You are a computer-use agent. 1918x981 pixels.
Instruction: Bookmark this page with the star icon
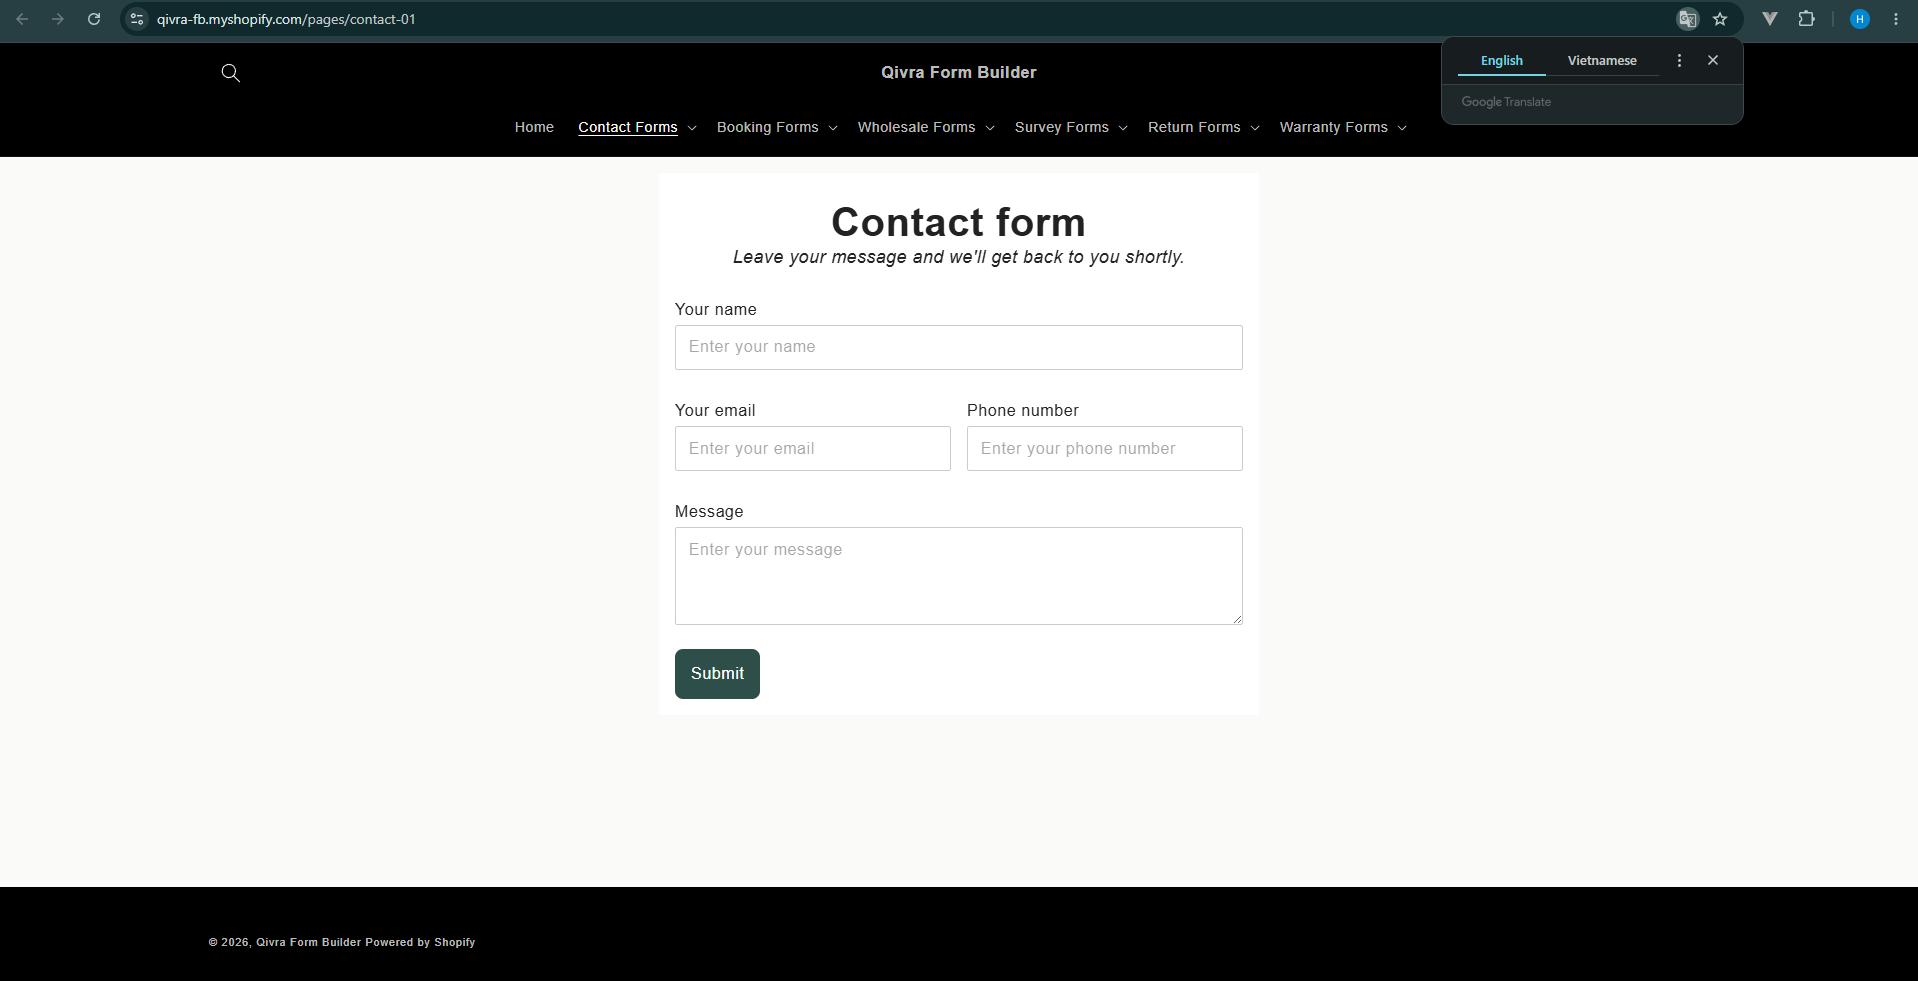click(1720, 19)
